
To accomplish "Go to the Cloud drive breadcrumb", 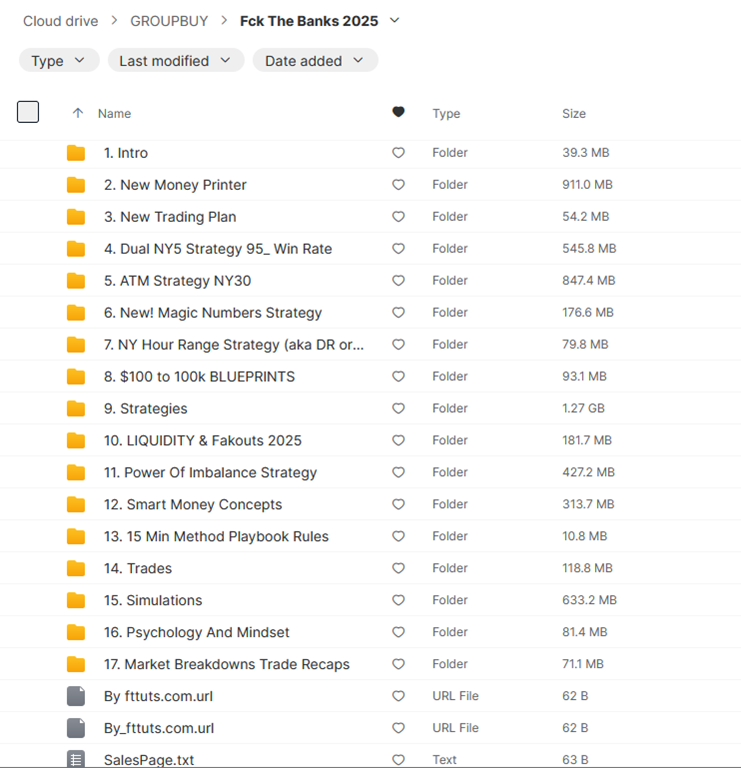I will point(61,20).
